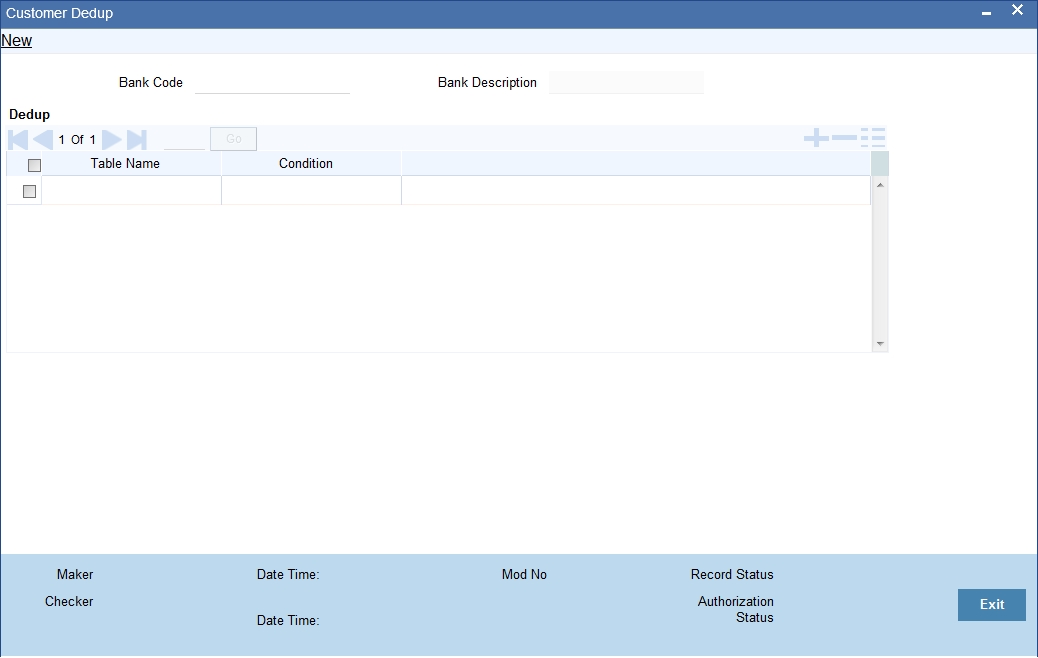Tick the select-all checkbox in table header
1038x658 pixels.
click(x=34, y=165)
